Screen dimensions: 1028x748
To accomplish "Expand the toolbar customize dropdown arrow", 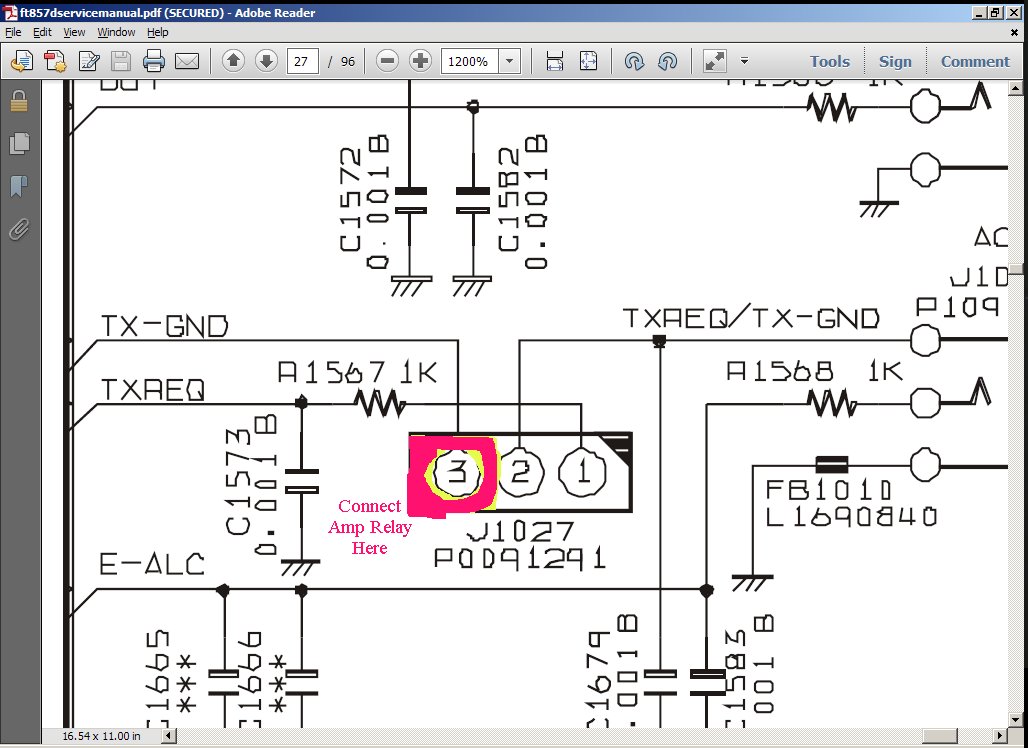I will [744, 61].
